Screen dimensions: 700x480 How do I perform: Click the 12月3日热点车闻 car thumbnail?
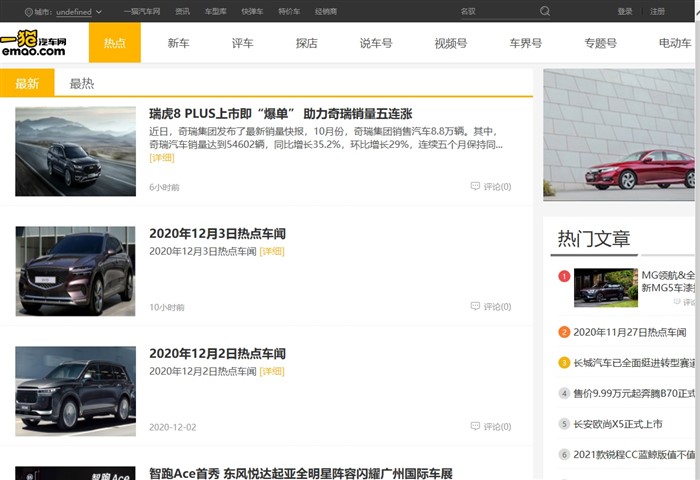click(x=75, y=271)
